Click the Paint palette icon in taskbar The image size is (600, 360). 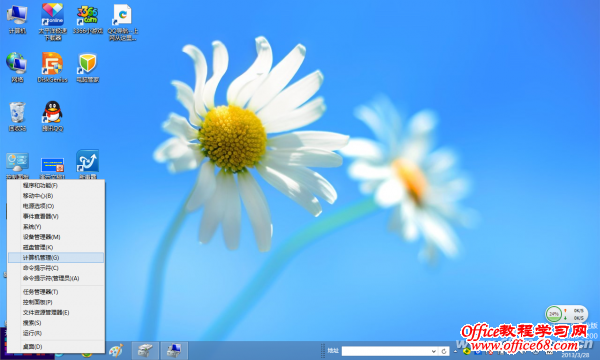coord(116,350)
